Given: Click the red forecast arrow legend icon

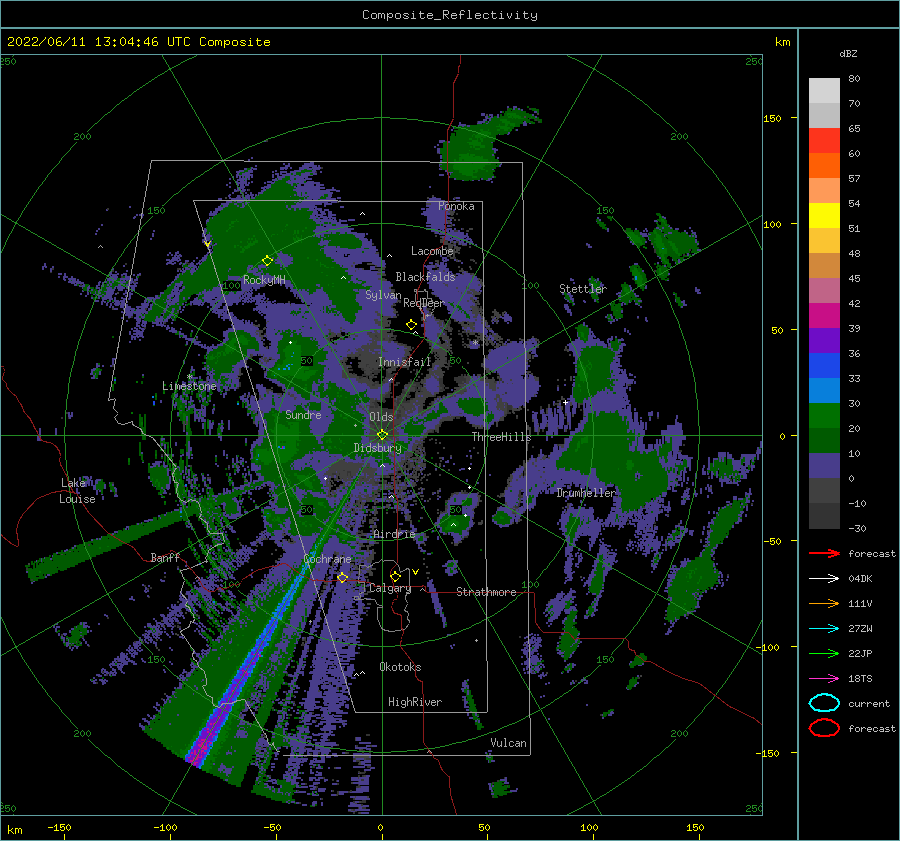Looking at the screenshot, I should point(824,553).
